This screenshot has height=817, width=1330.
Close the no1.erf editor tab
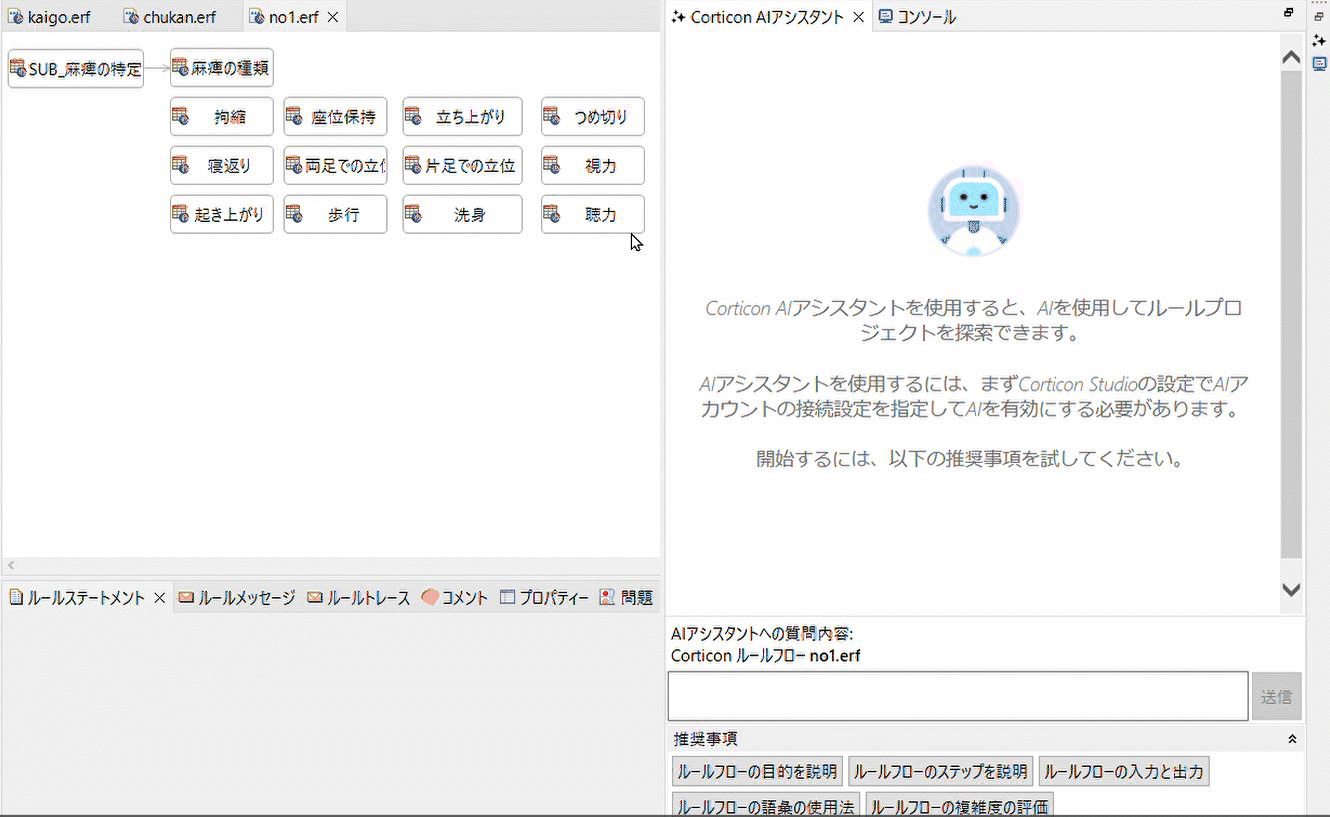coord(333,17)
